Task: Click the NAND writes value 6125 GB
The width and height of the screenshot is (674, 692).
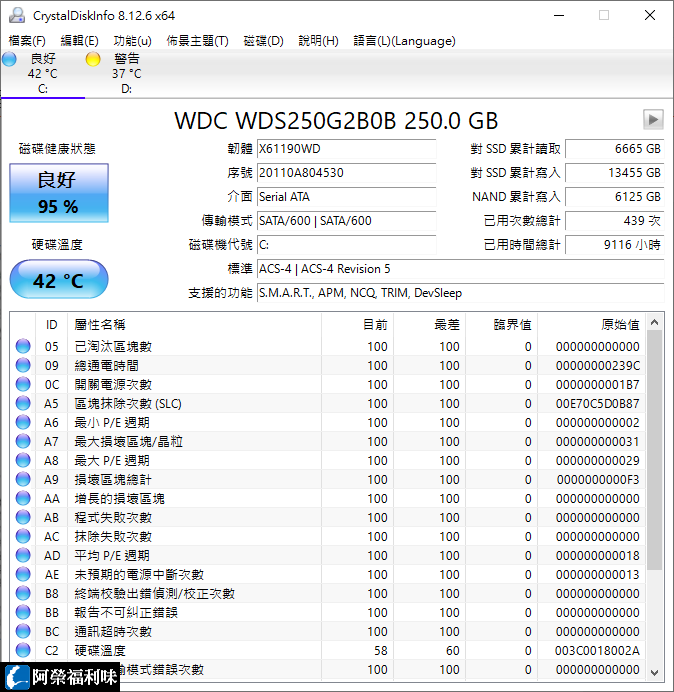Action: (x=614, y=196)
